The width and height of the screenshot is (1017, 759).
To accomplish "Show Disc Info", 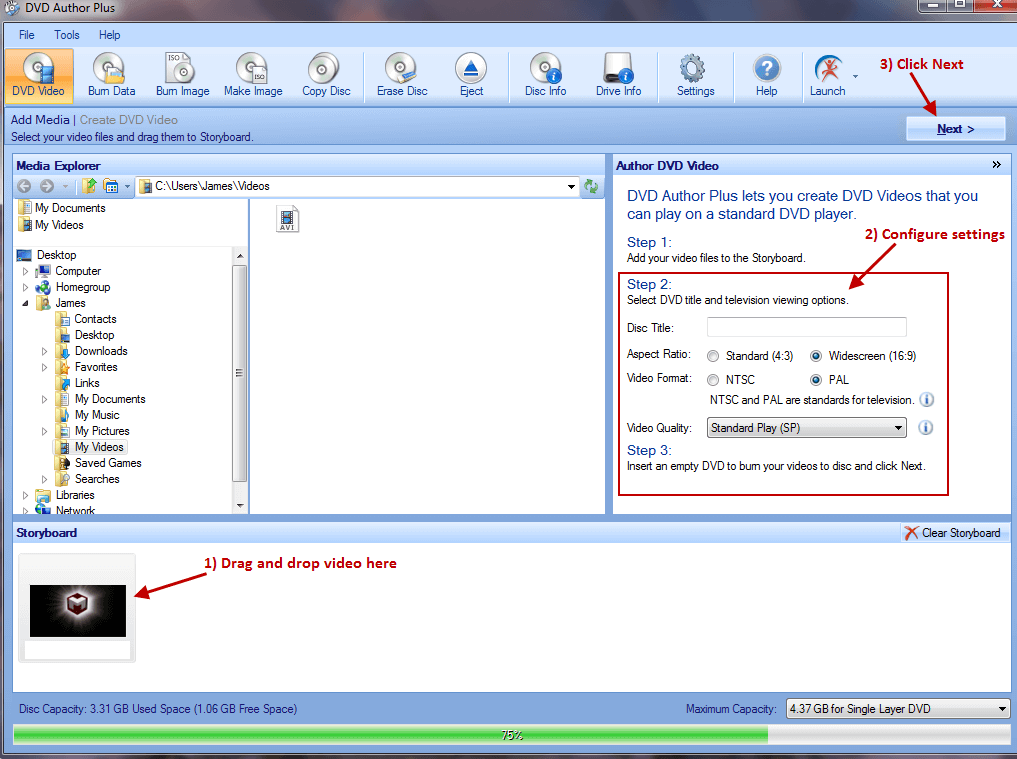I will click(545, 75).
